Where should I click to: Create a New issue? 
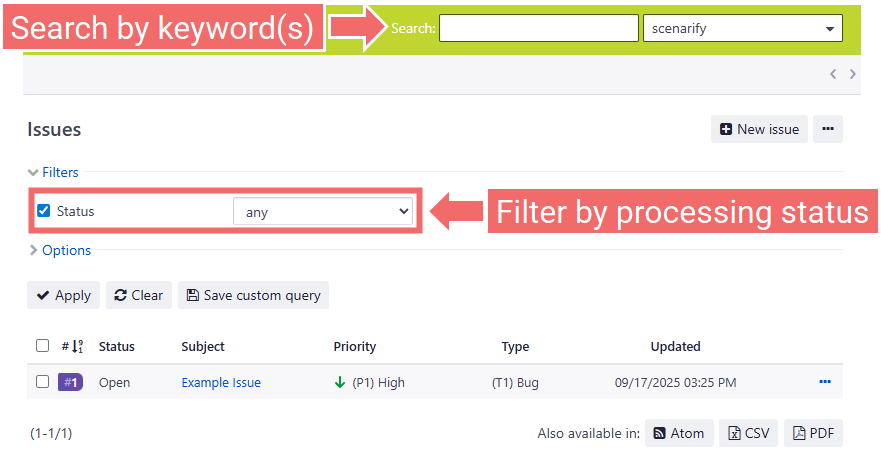pyautogui.click(x=759, y=129)
